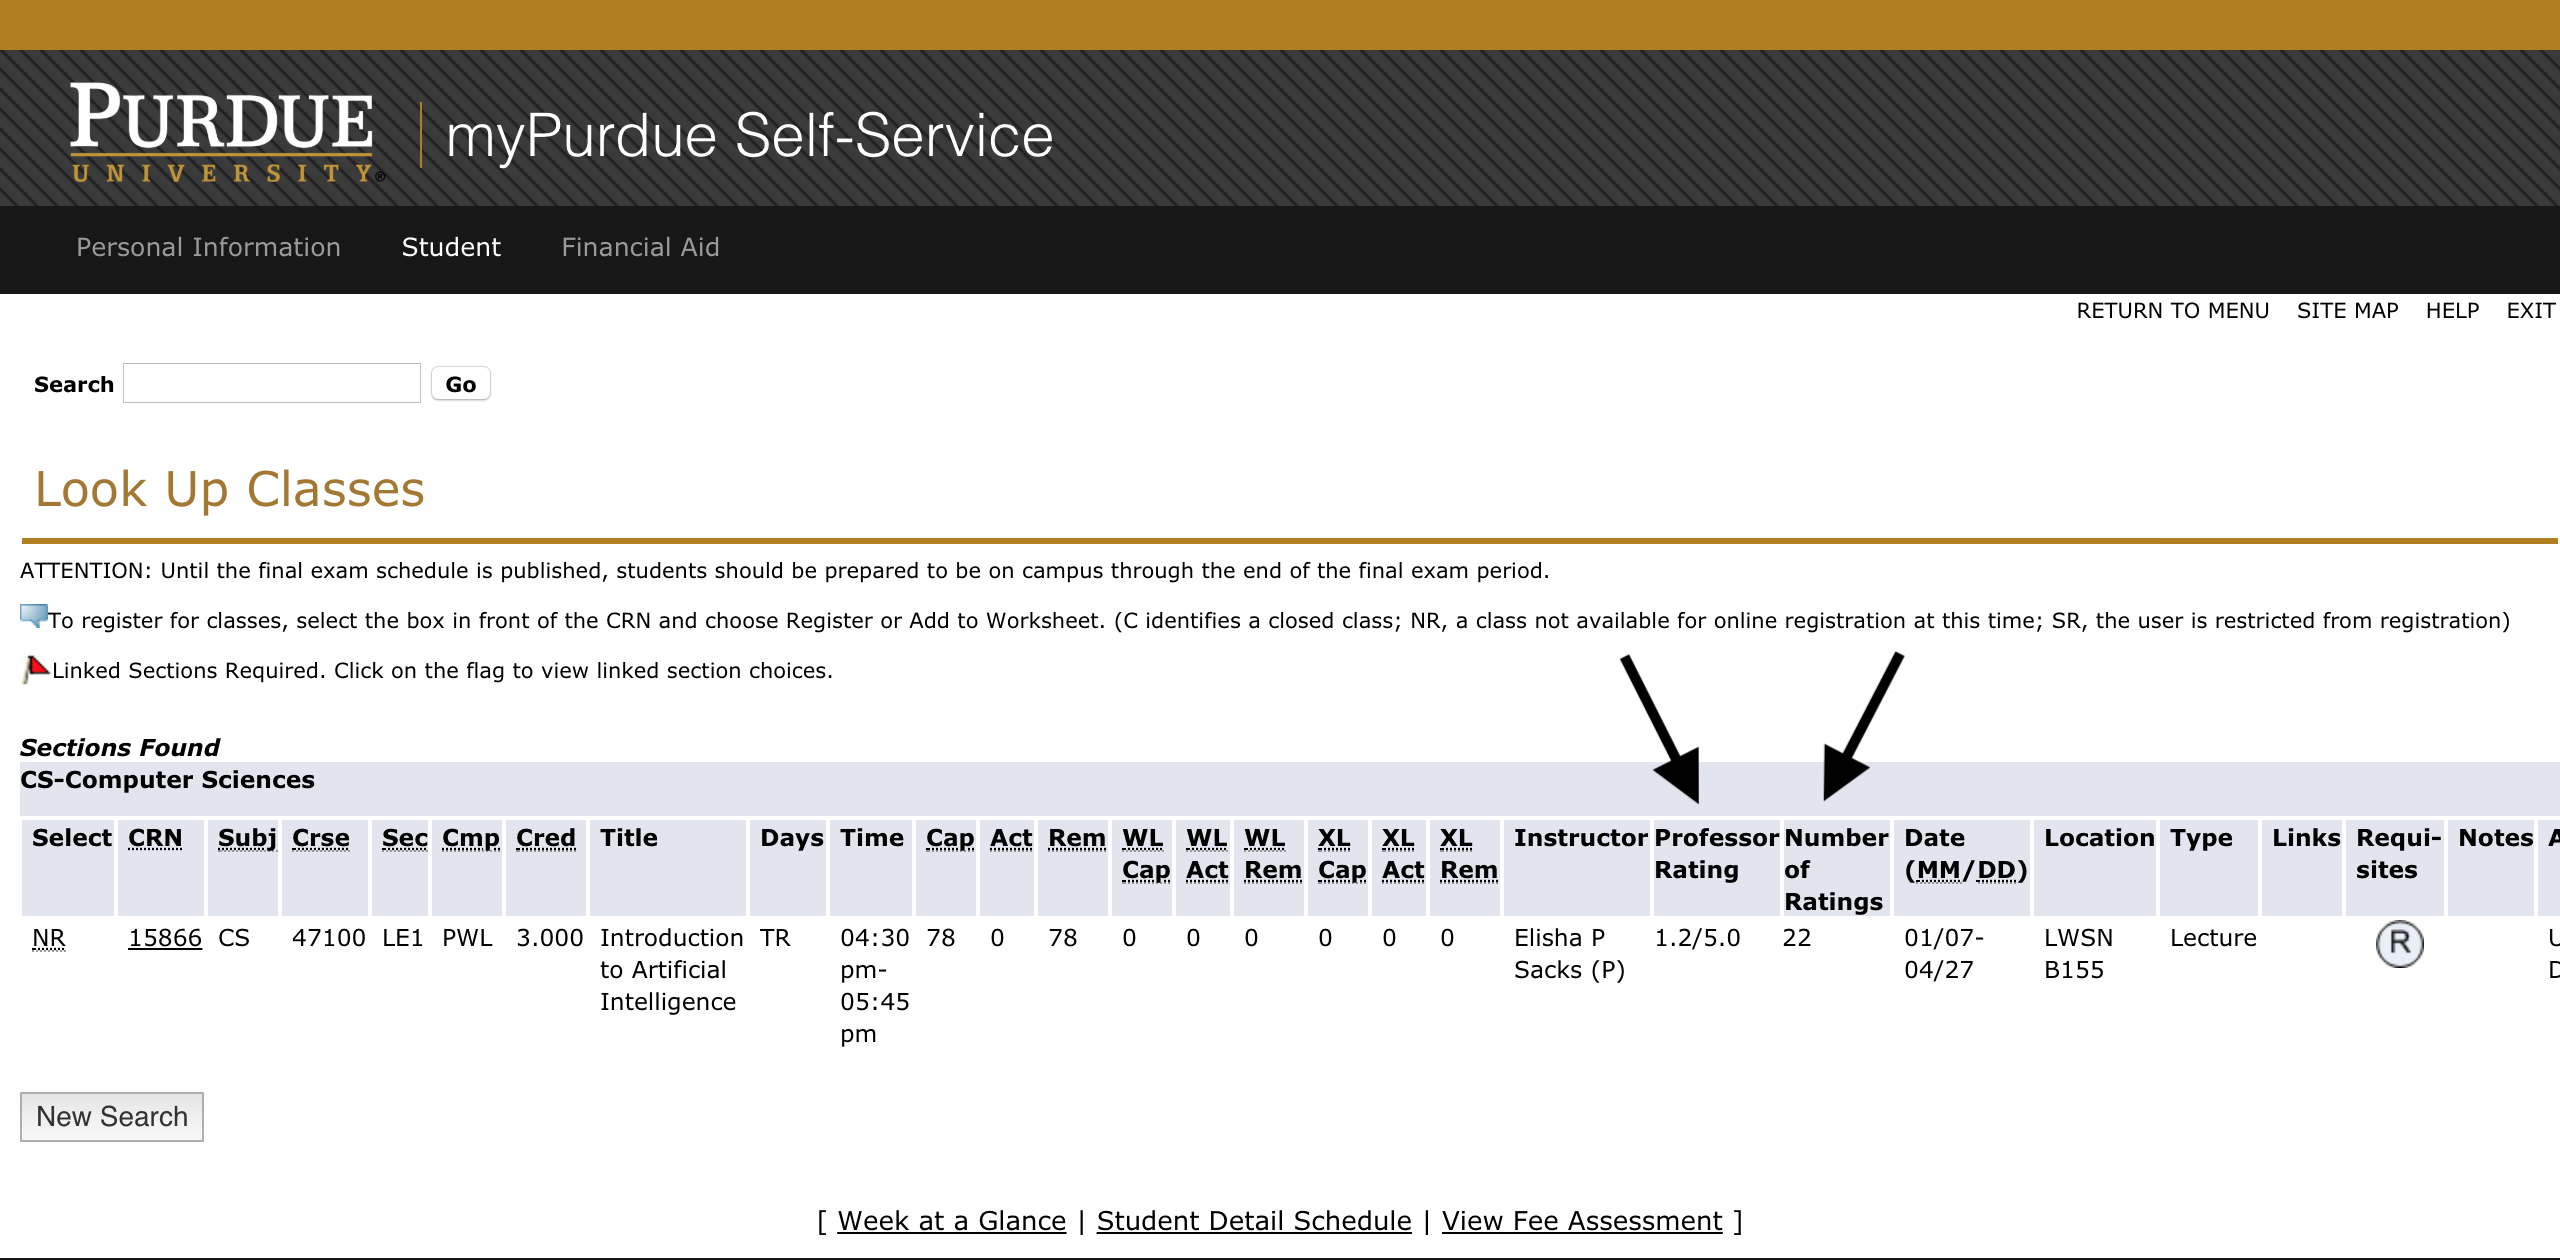Click the View Fee Assessment link

[1582, 1221]
